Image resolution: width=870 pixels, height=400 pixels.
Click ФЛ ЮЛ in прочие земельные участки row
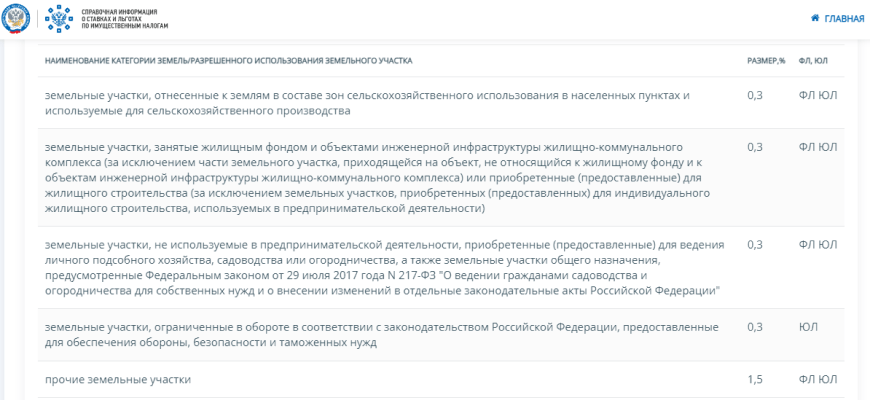[818, 380]
